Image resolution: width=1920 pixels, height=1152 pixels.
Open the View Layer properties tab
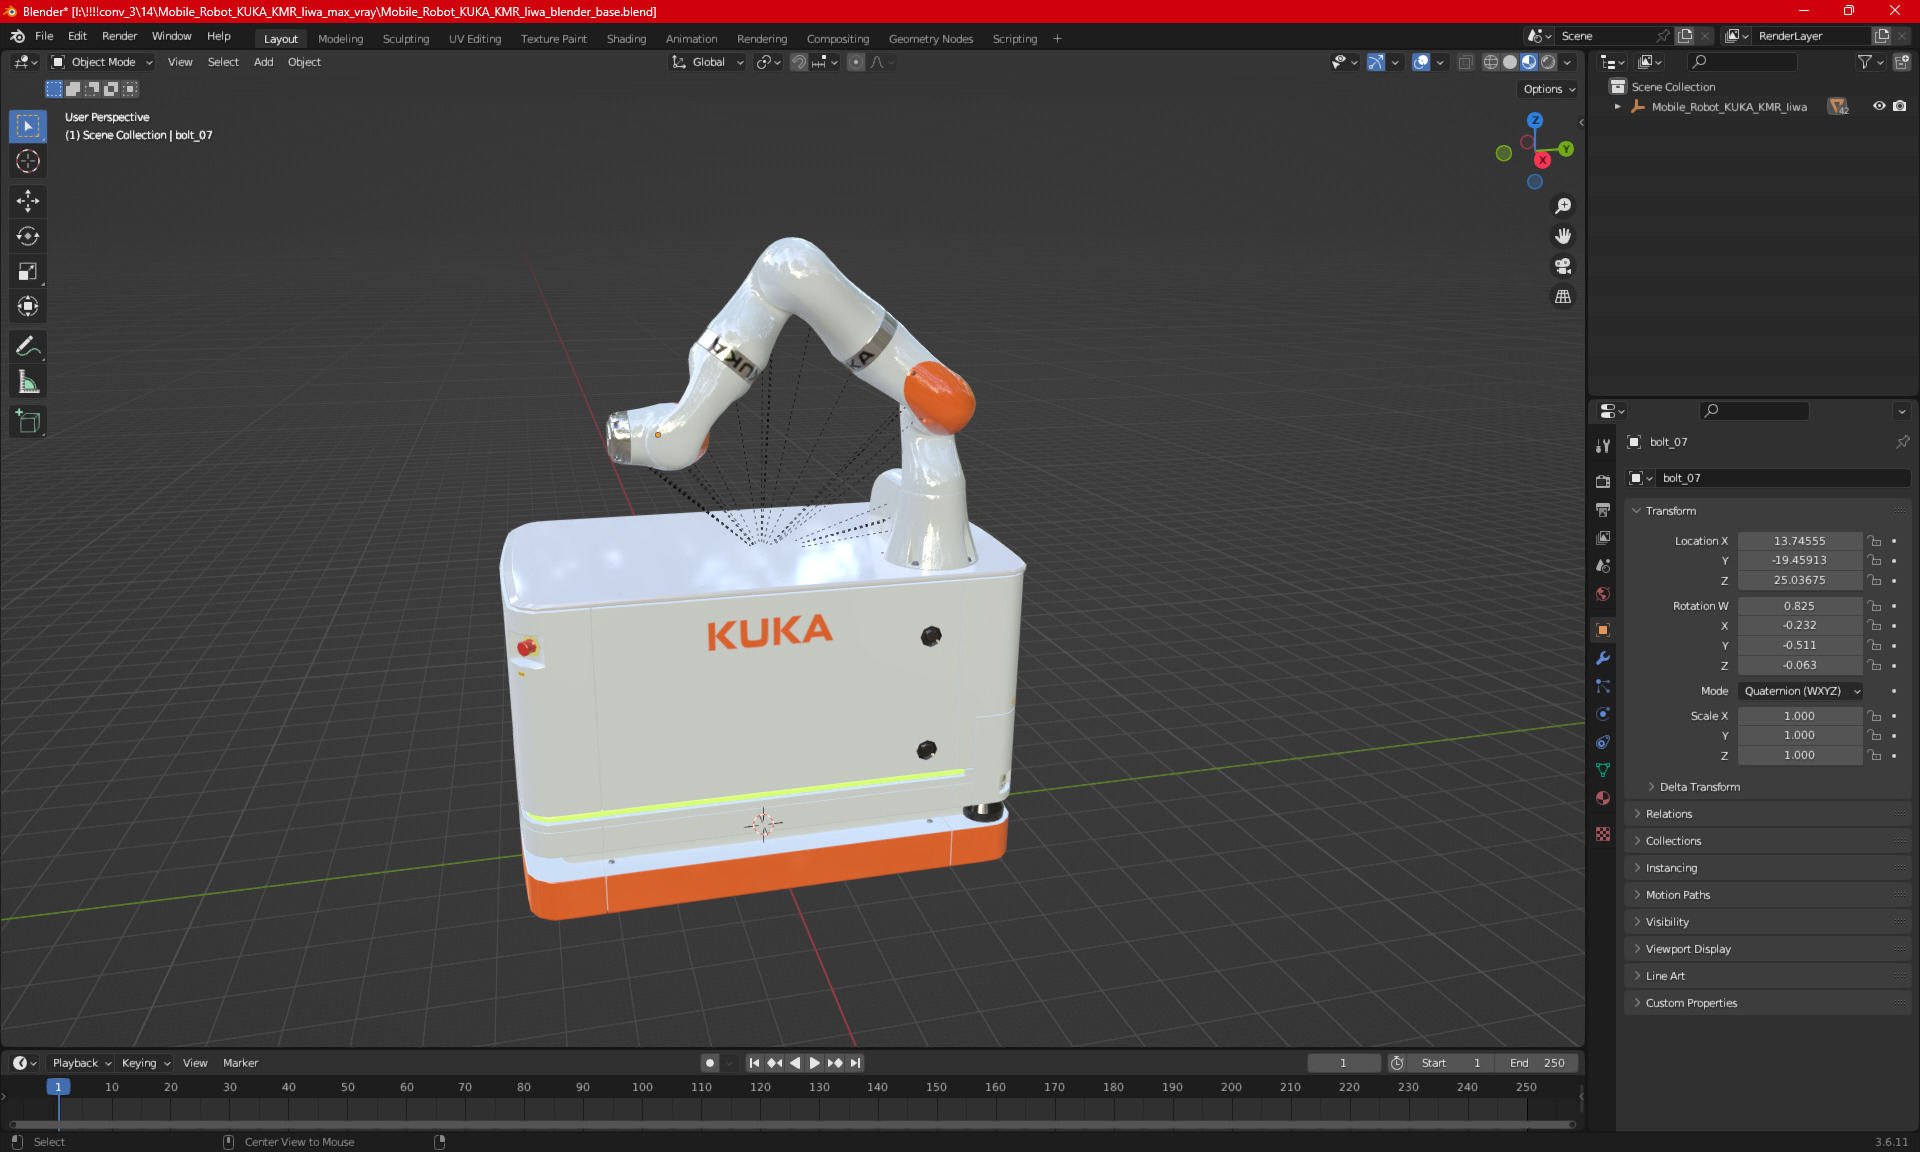(1603, 537)
